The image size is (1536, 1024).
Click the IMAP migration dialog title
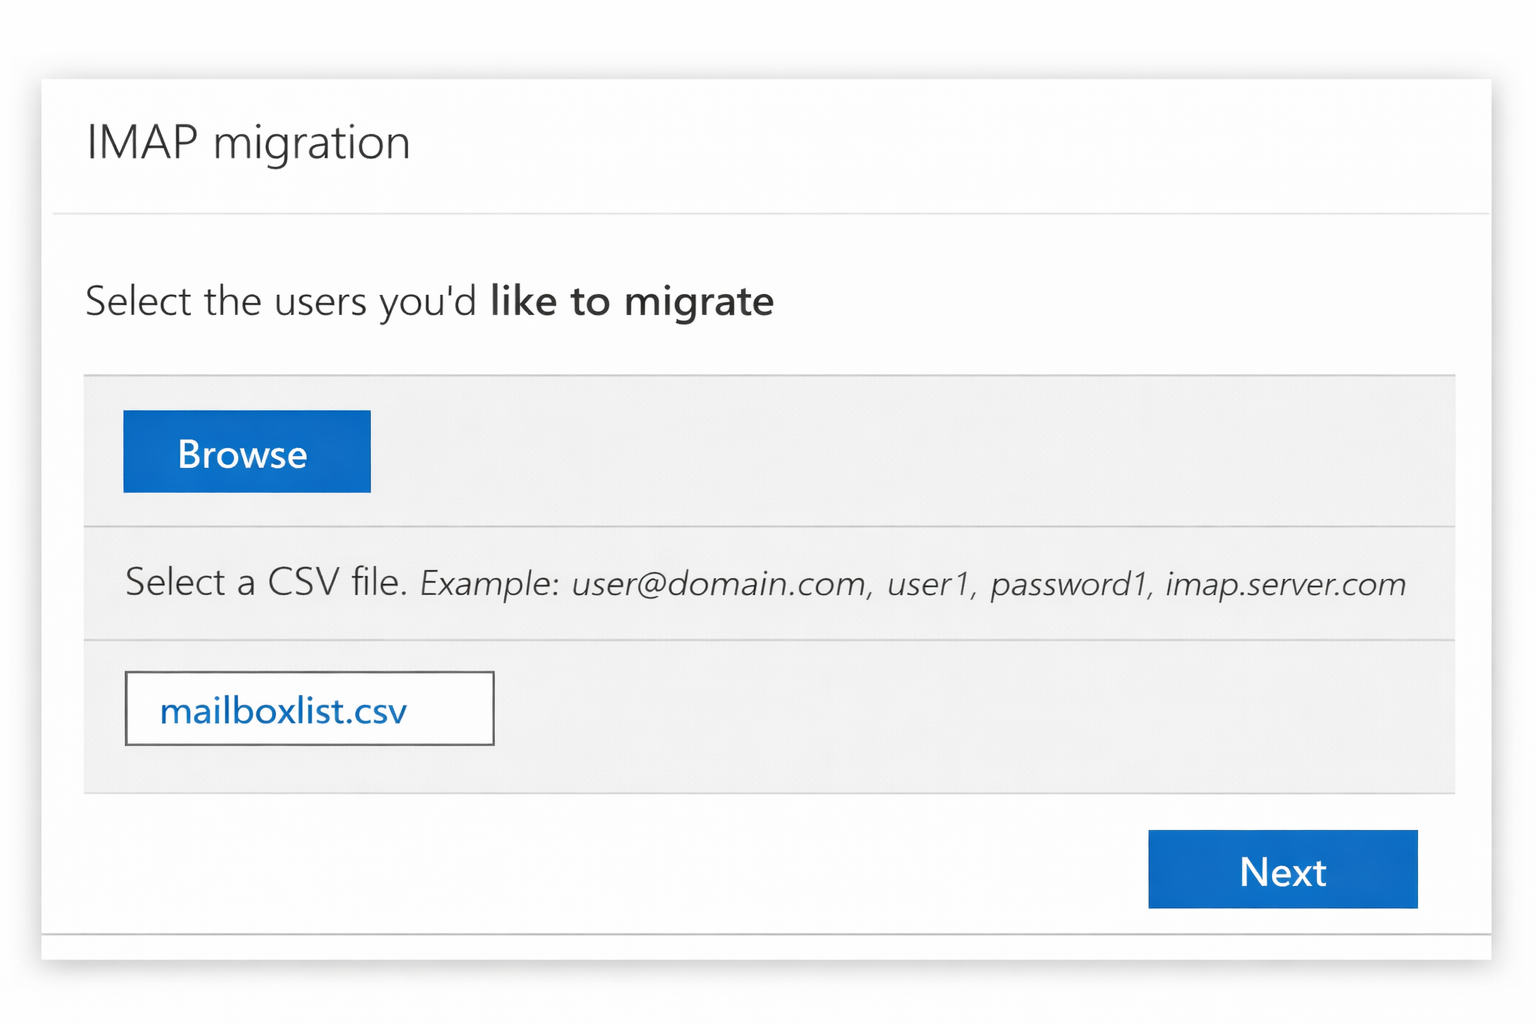coord(248,142)
